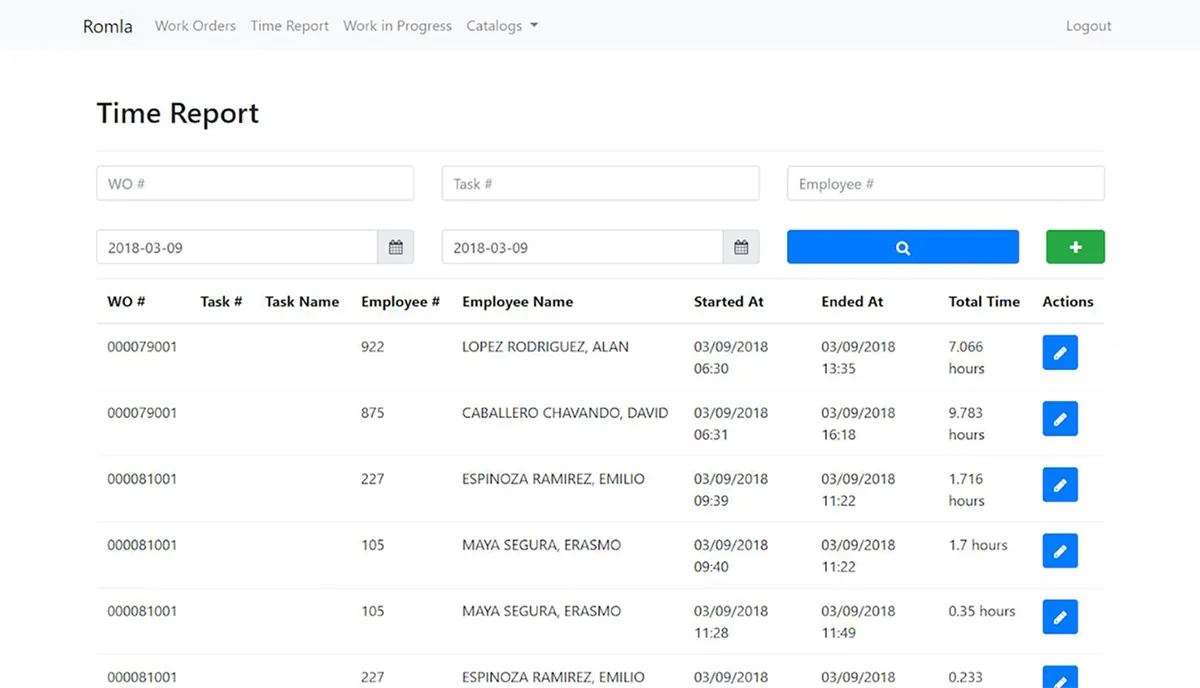The width and height of the screenshot is (1200, 688).
Task: Select employee name CABALLERO CHAVANDO, DAVID
Action: point(565,413)
